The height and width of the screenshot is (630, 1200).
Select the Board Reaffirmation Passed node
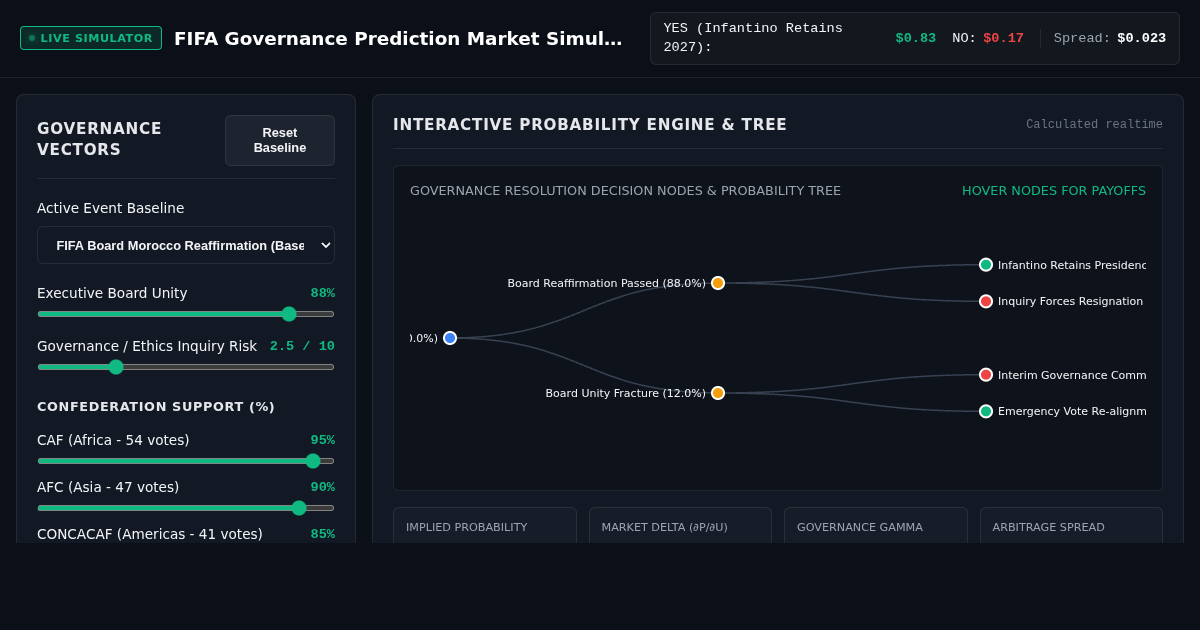(x=718, y=283)
